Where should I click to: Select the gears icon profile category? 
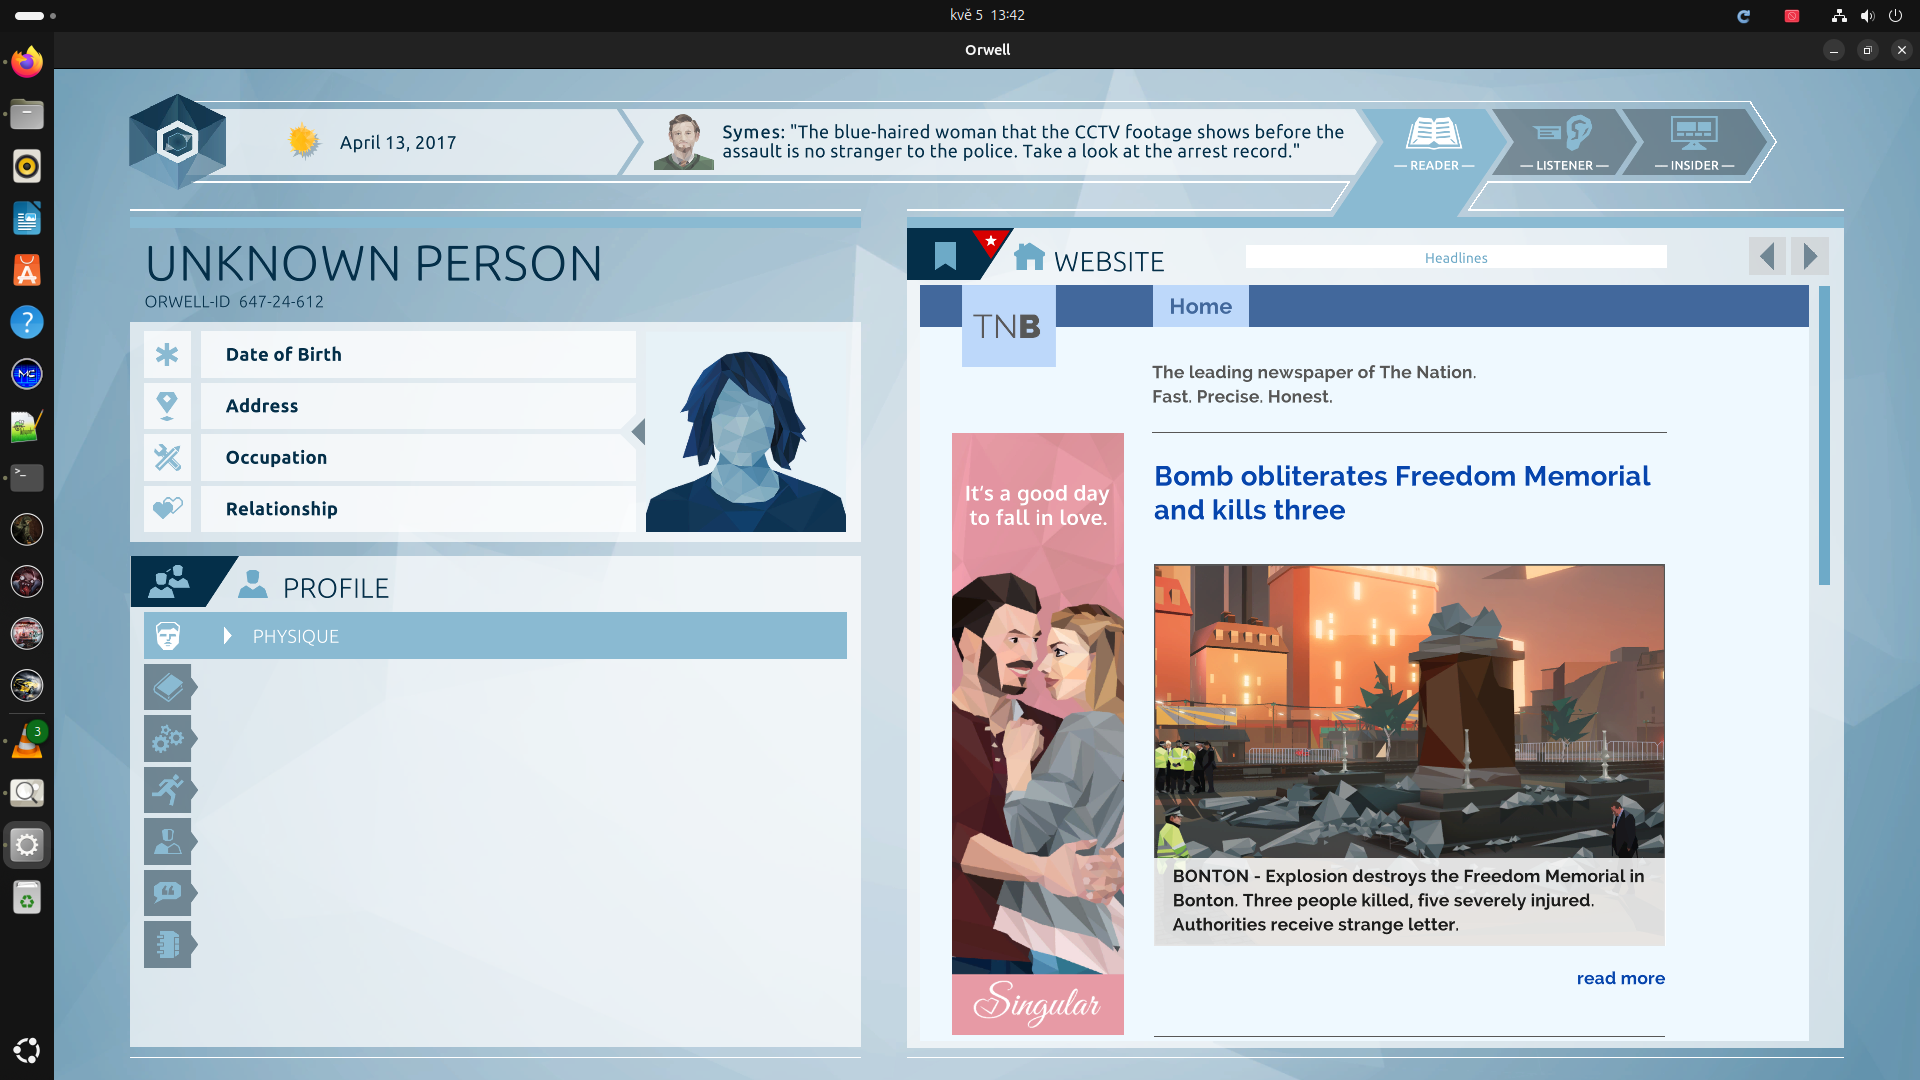pos(167,739)
